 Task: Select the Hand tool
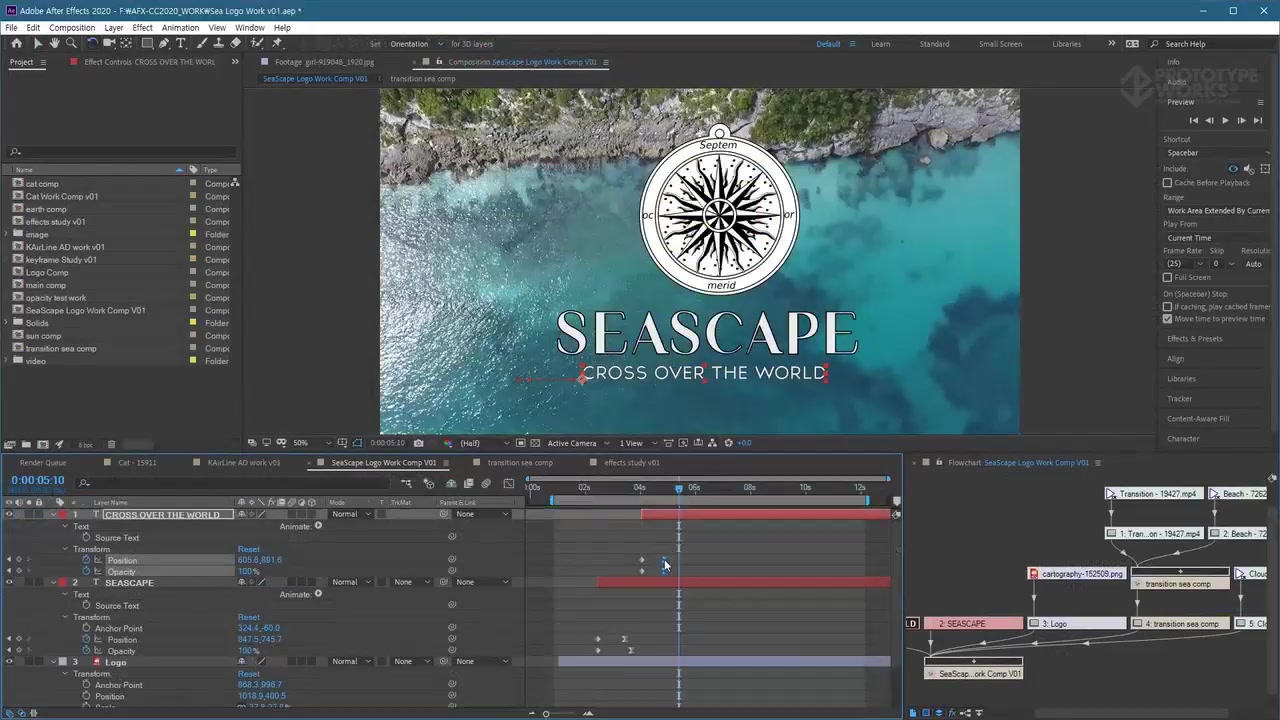click(x=54, y=43)
